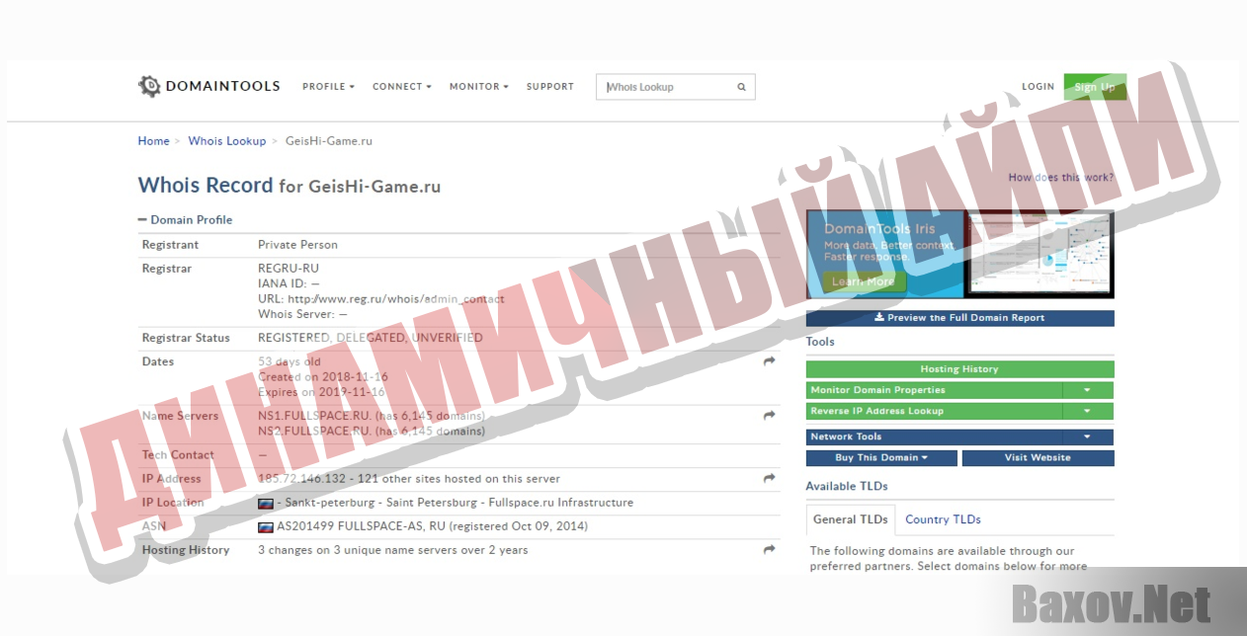
Task: Expand Monitor Domain Properties dropdown arrow
Action: 1088,390
